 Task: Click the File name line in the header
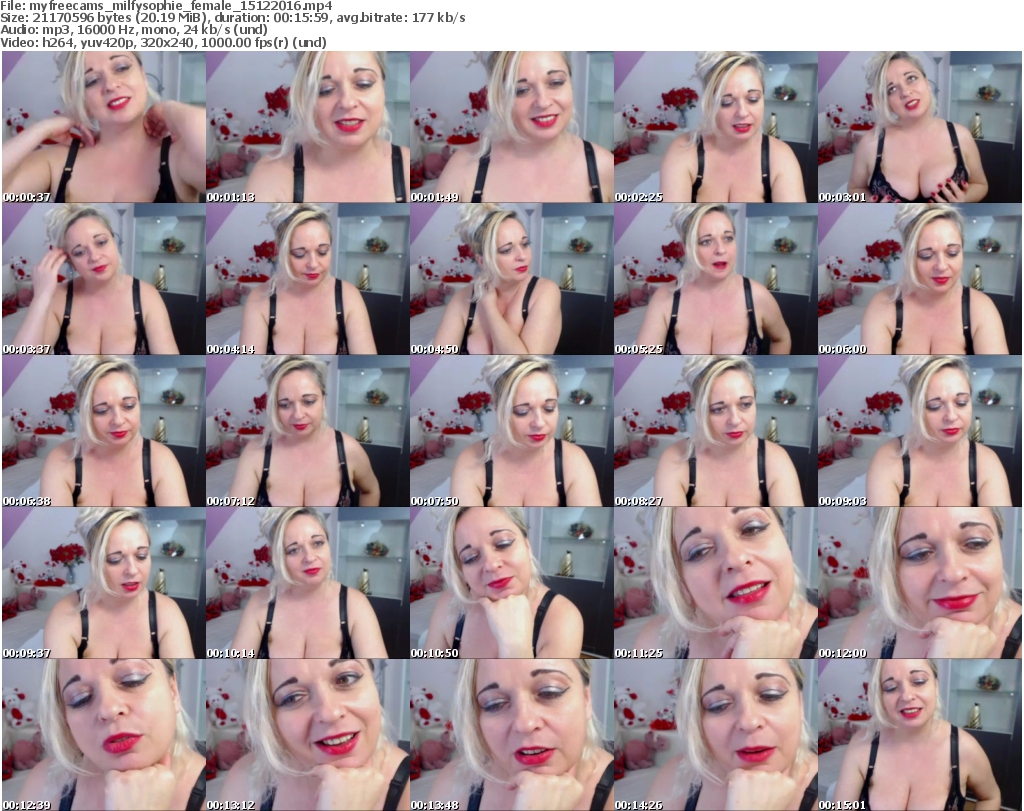pyautogui.click(x=167, y=6)
